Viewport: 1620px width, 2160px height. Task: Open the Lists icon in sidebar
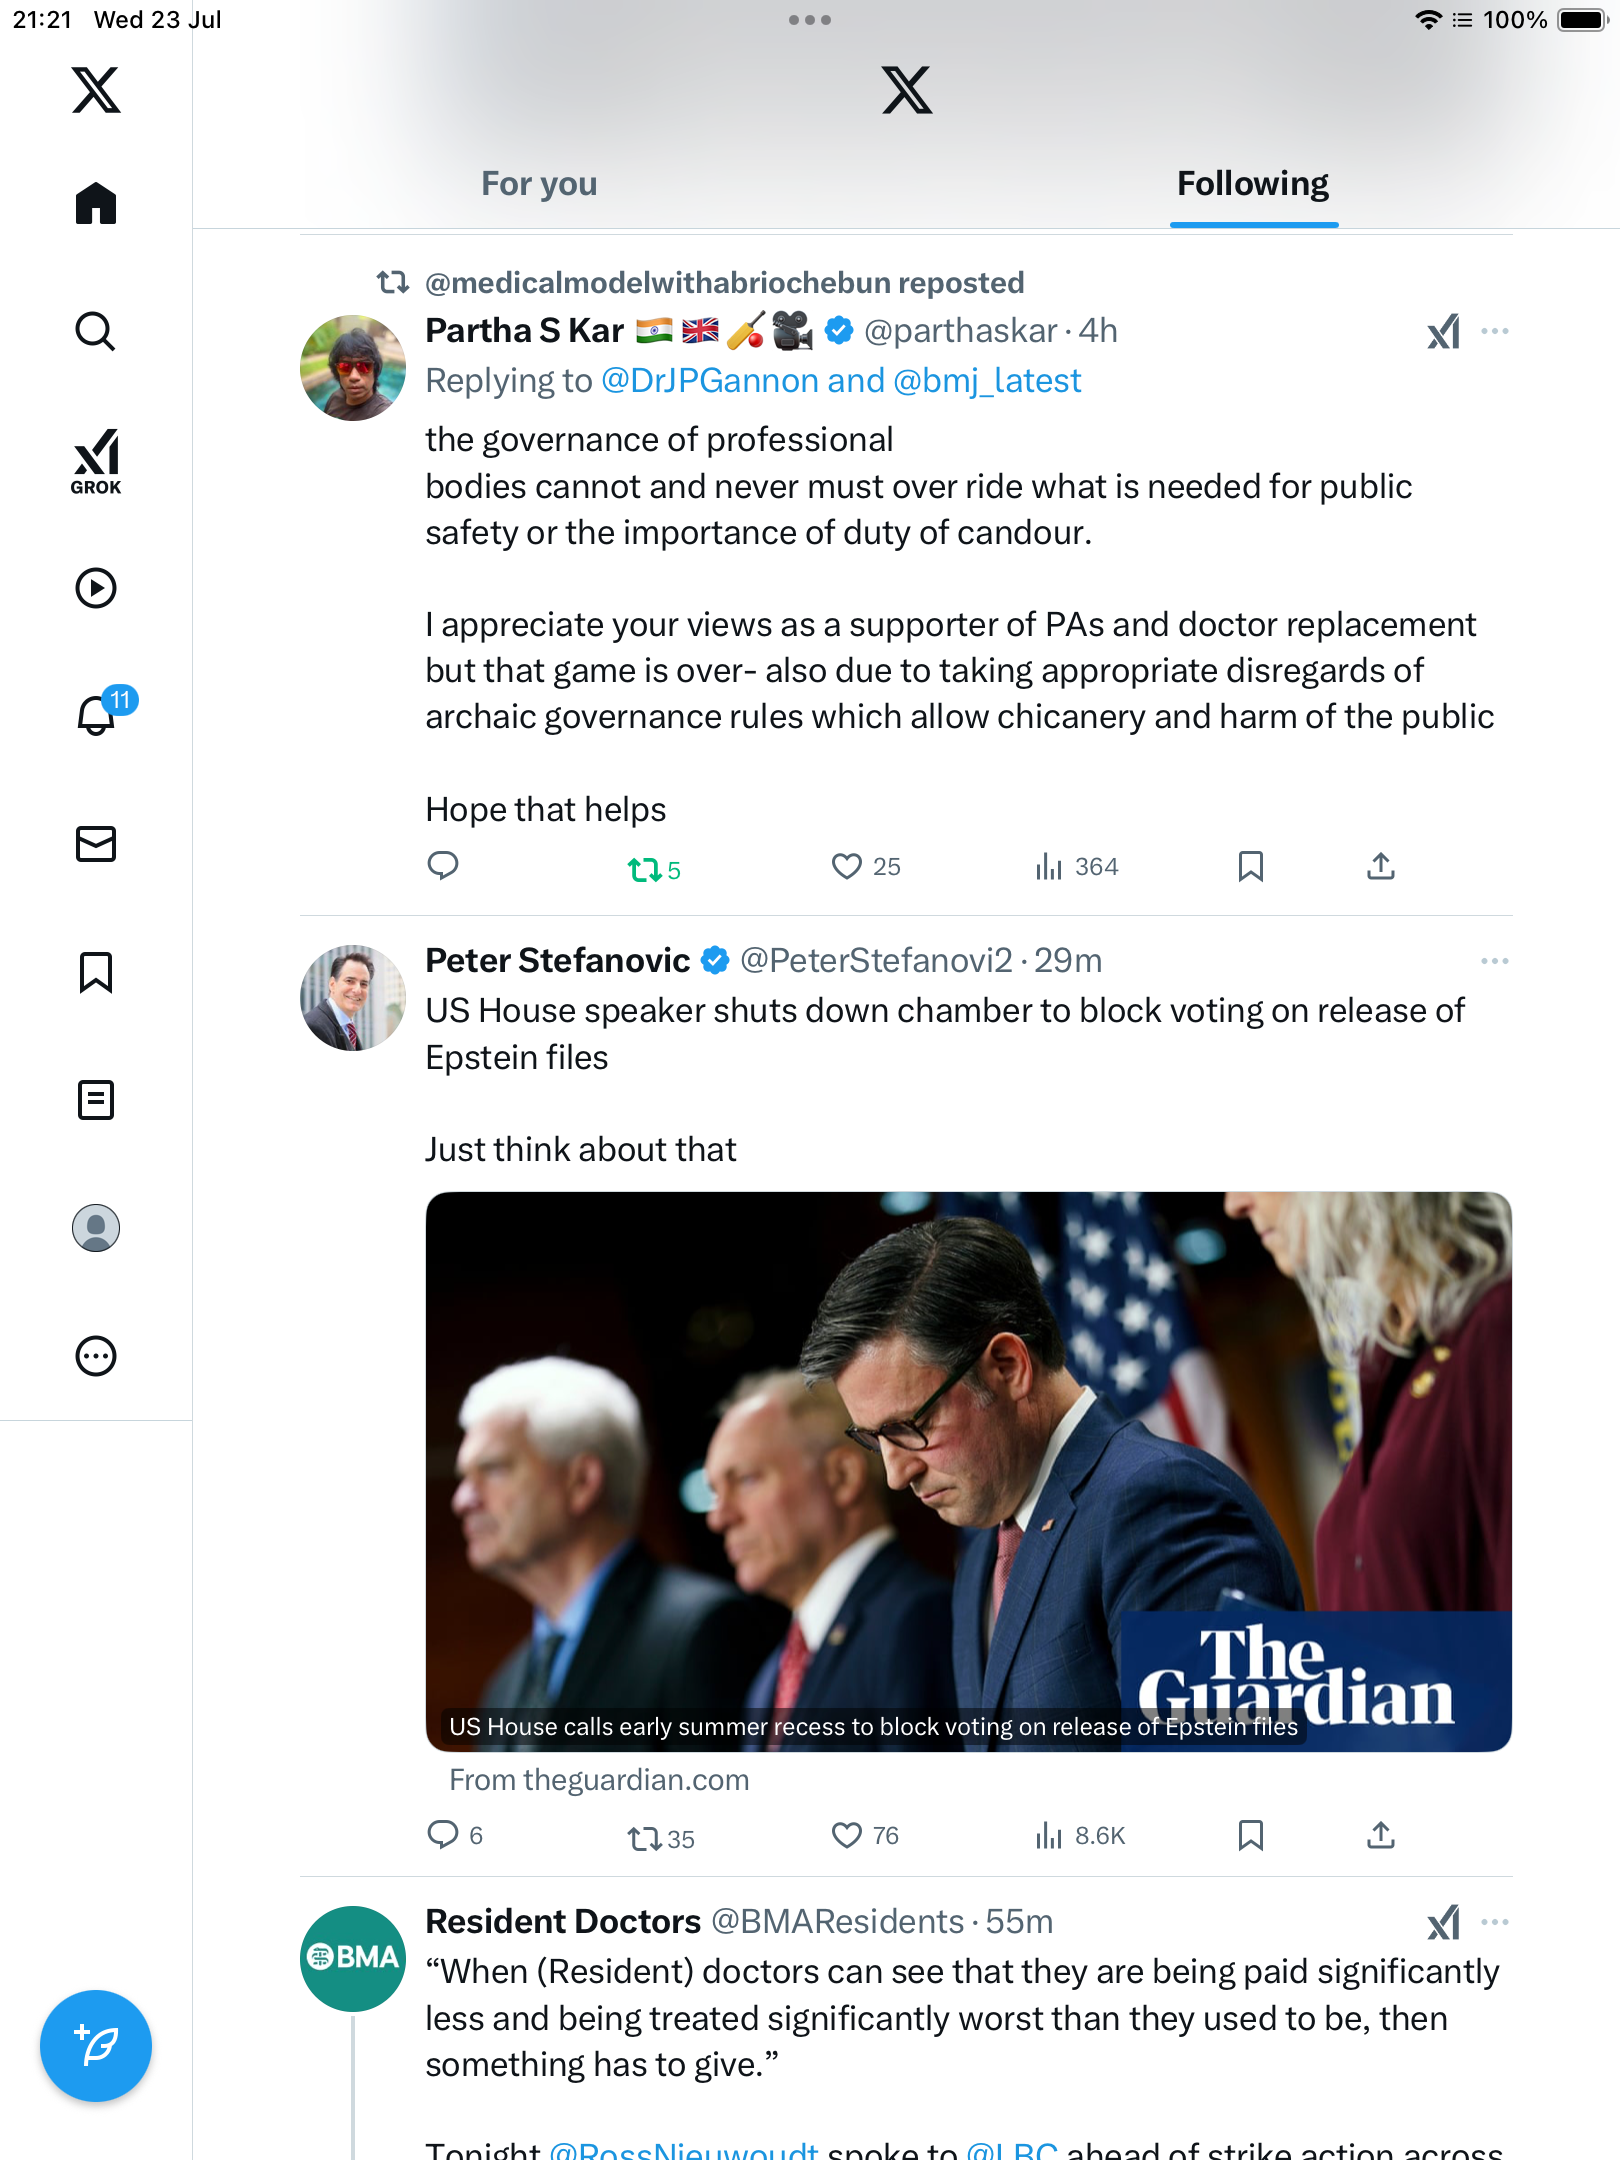[x=96, y=1099]
